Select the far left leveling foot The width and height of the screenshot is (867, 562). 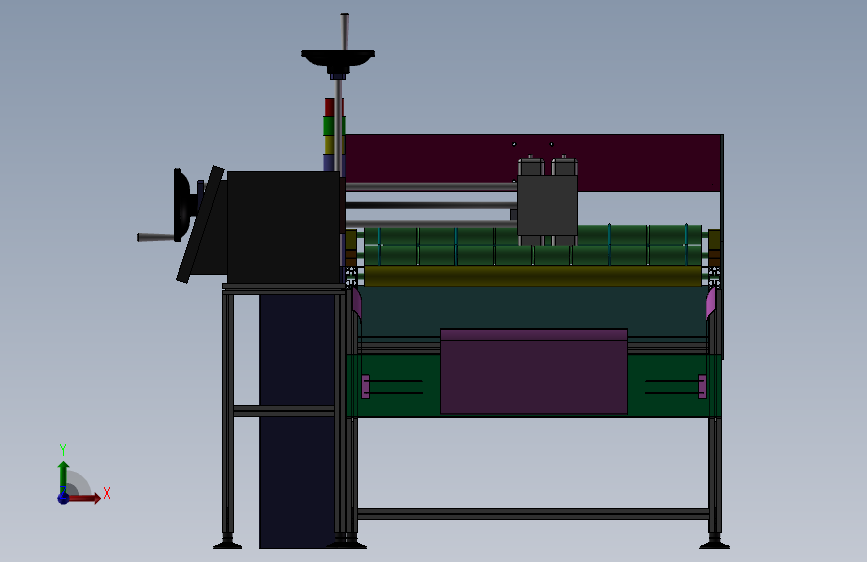point(227,542)
